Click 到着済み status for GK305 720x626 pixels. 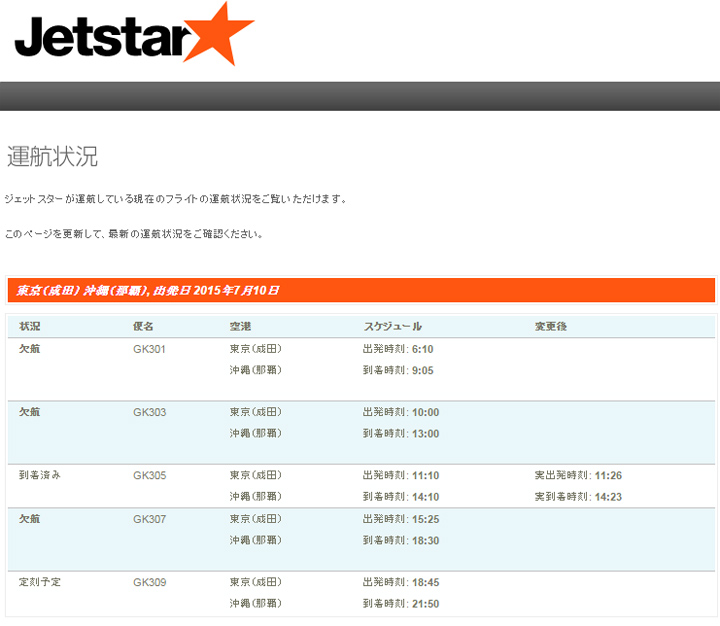39,475
